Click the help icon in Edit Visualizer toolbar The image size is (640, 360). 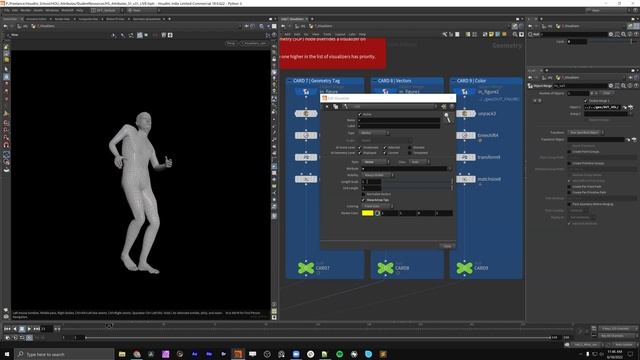click(x=451, y=107)
